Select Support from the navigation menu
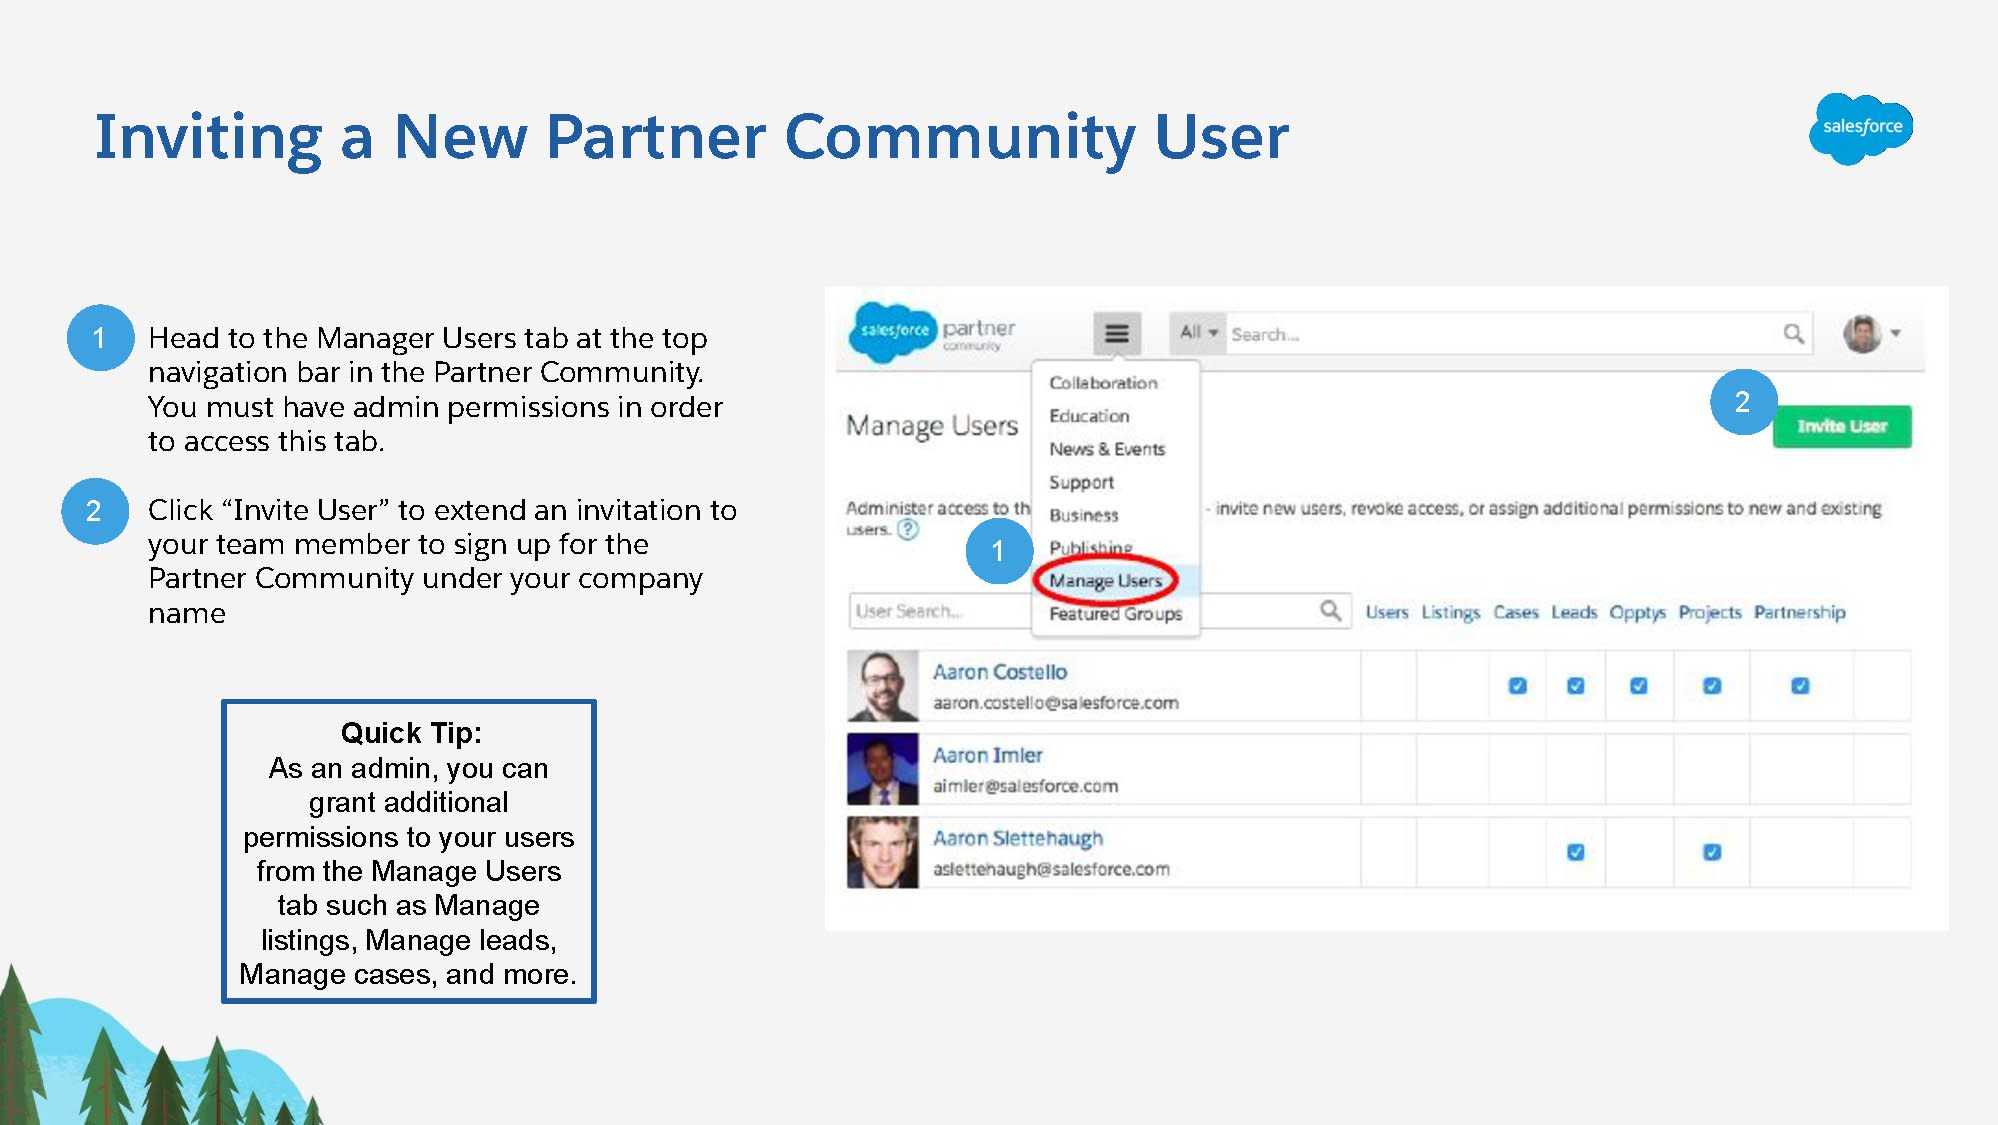 (1081, 482)
